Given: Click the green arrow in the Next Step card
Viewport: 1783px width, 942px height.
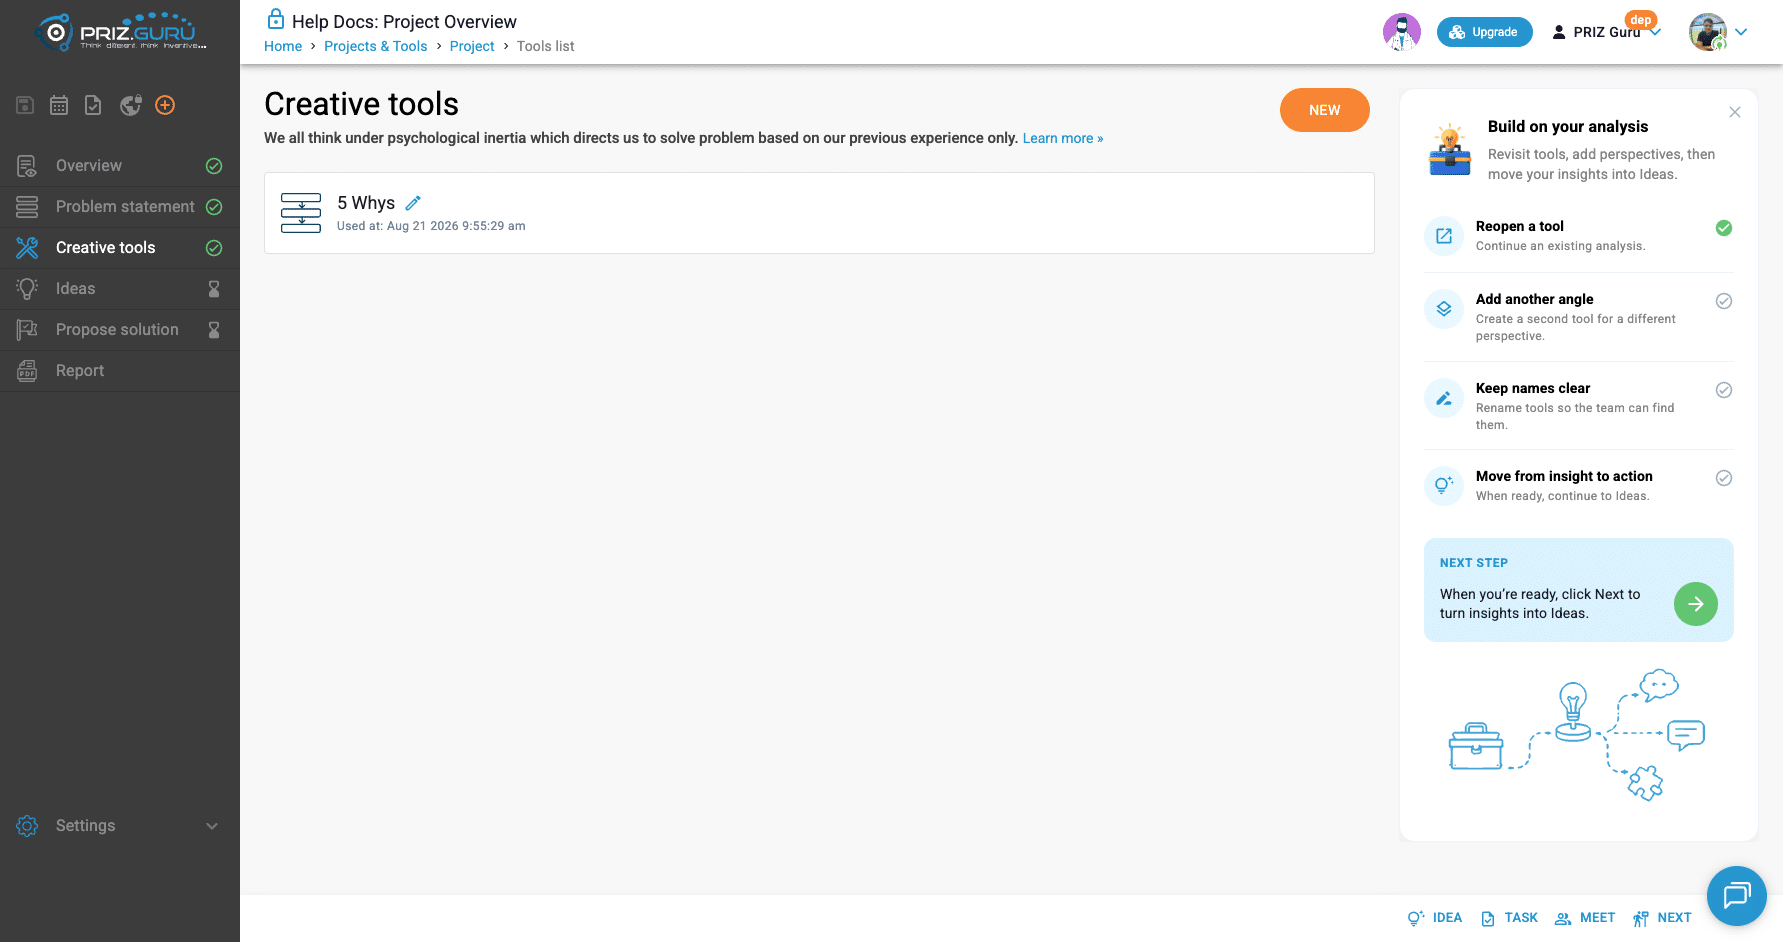Looking at the screenshot, I should pos(1696,604).
